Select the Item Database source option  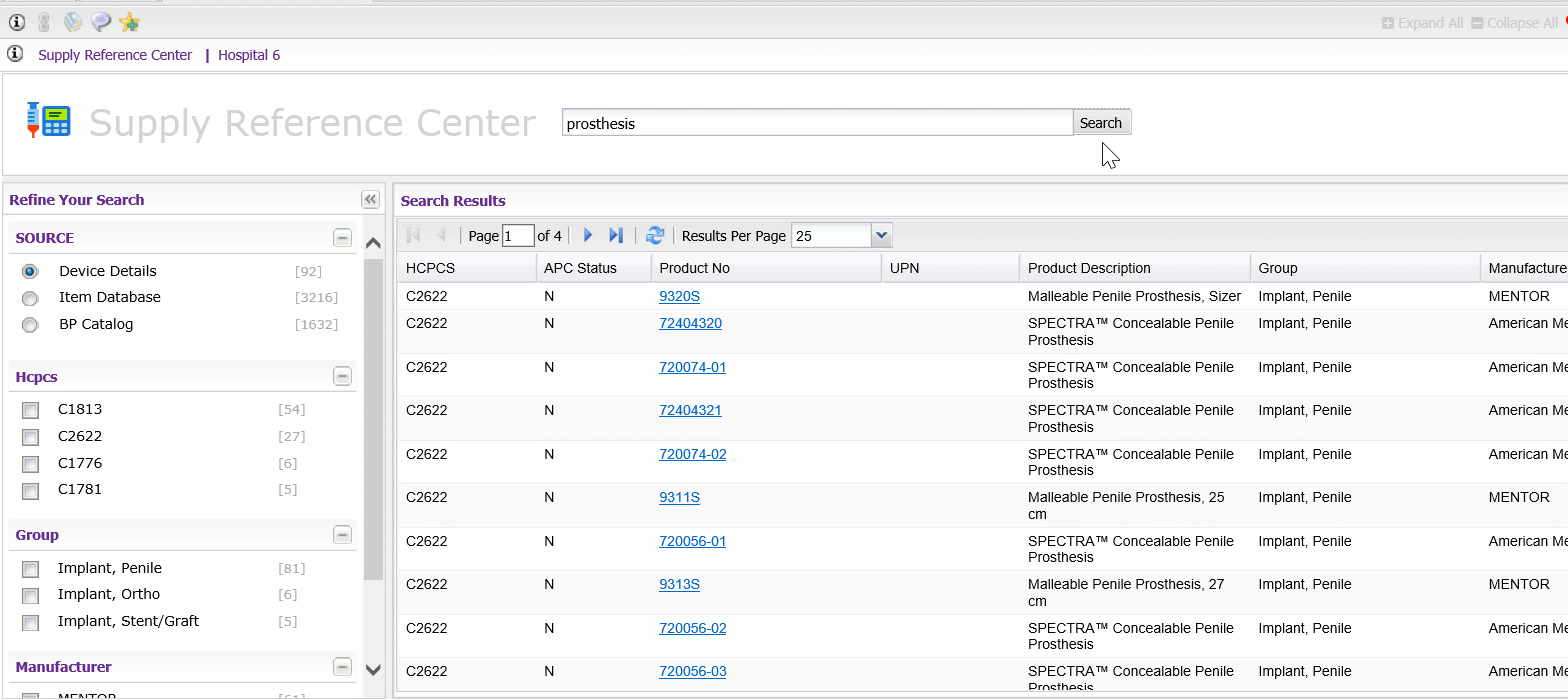coord(30,298)
